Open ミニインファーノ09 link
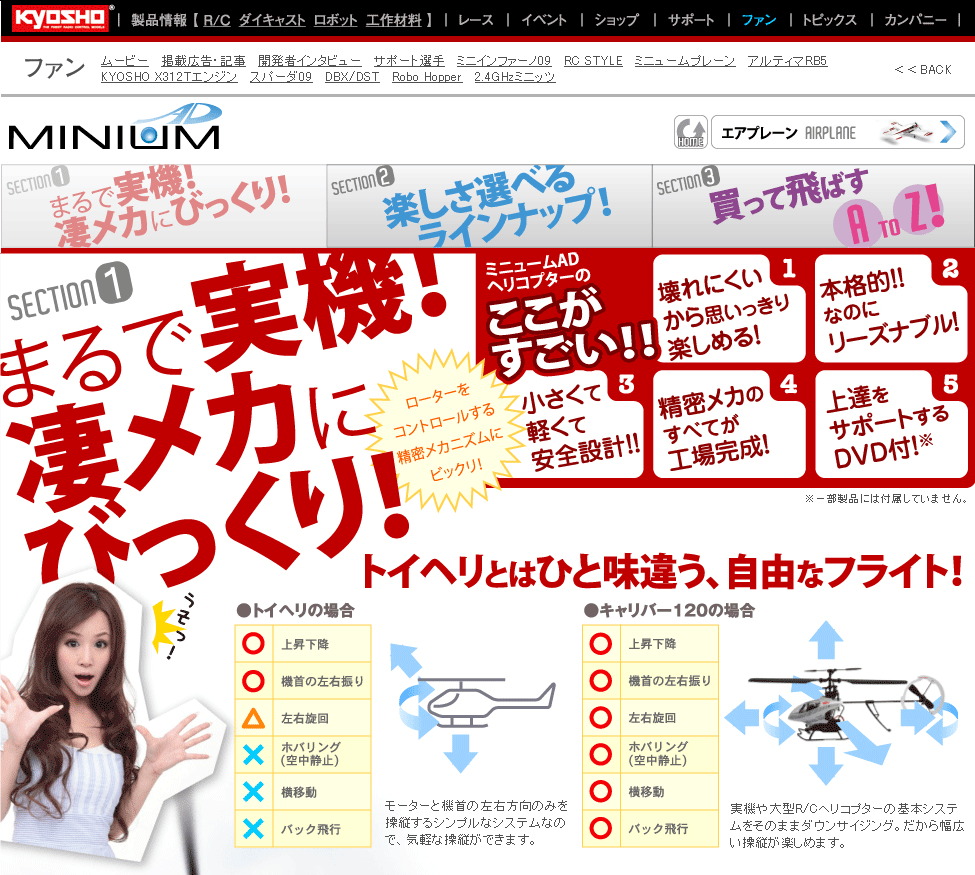This screenshot has height=875, width=975. pyautogui.click(x=504, y=61)
